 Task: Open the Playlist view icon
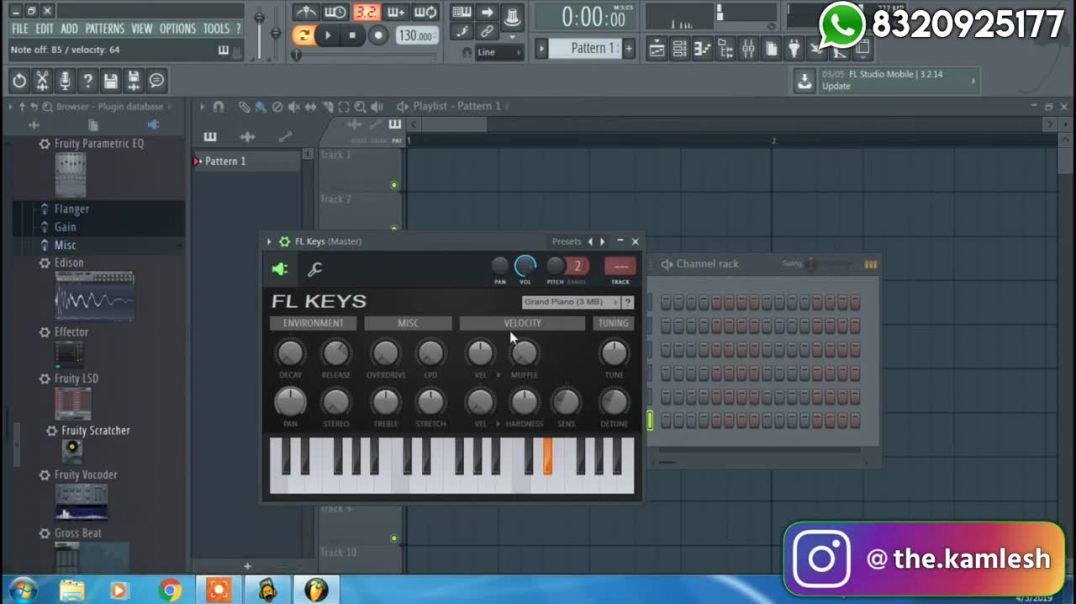[x=656, y=49]
